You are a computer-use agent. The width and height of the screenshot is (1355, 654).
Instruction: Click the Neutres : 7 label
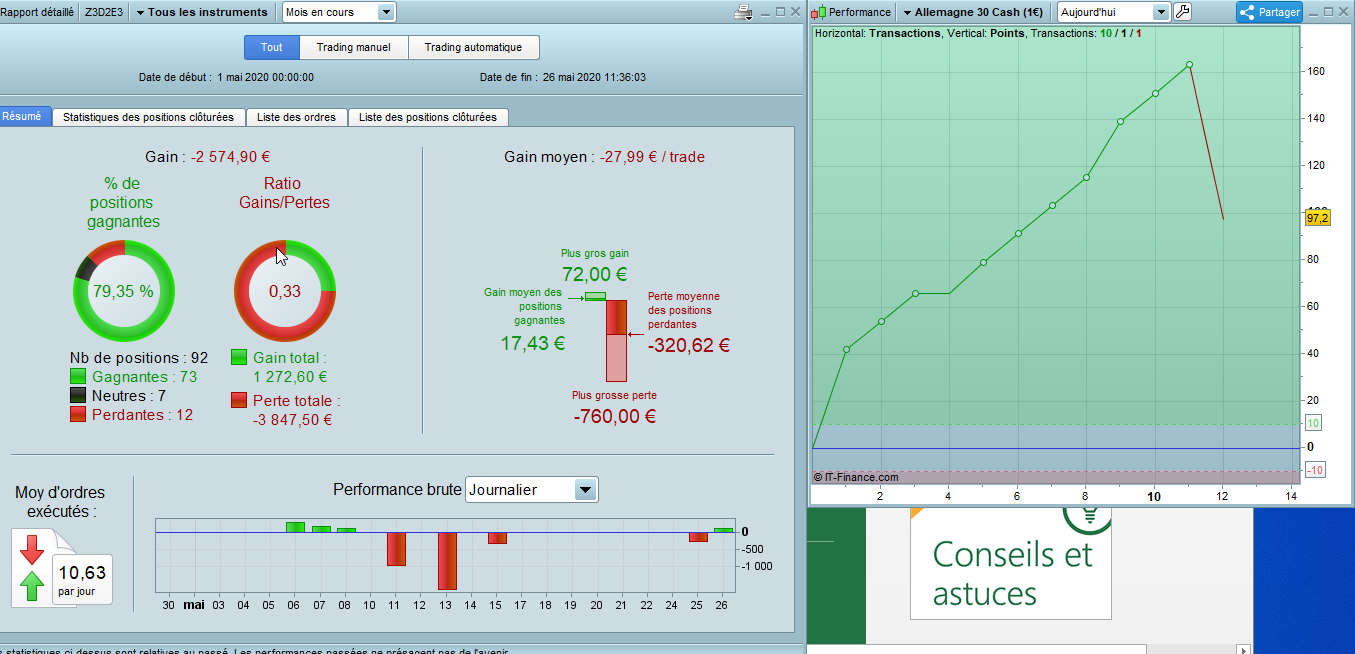(x=129, y=396)
